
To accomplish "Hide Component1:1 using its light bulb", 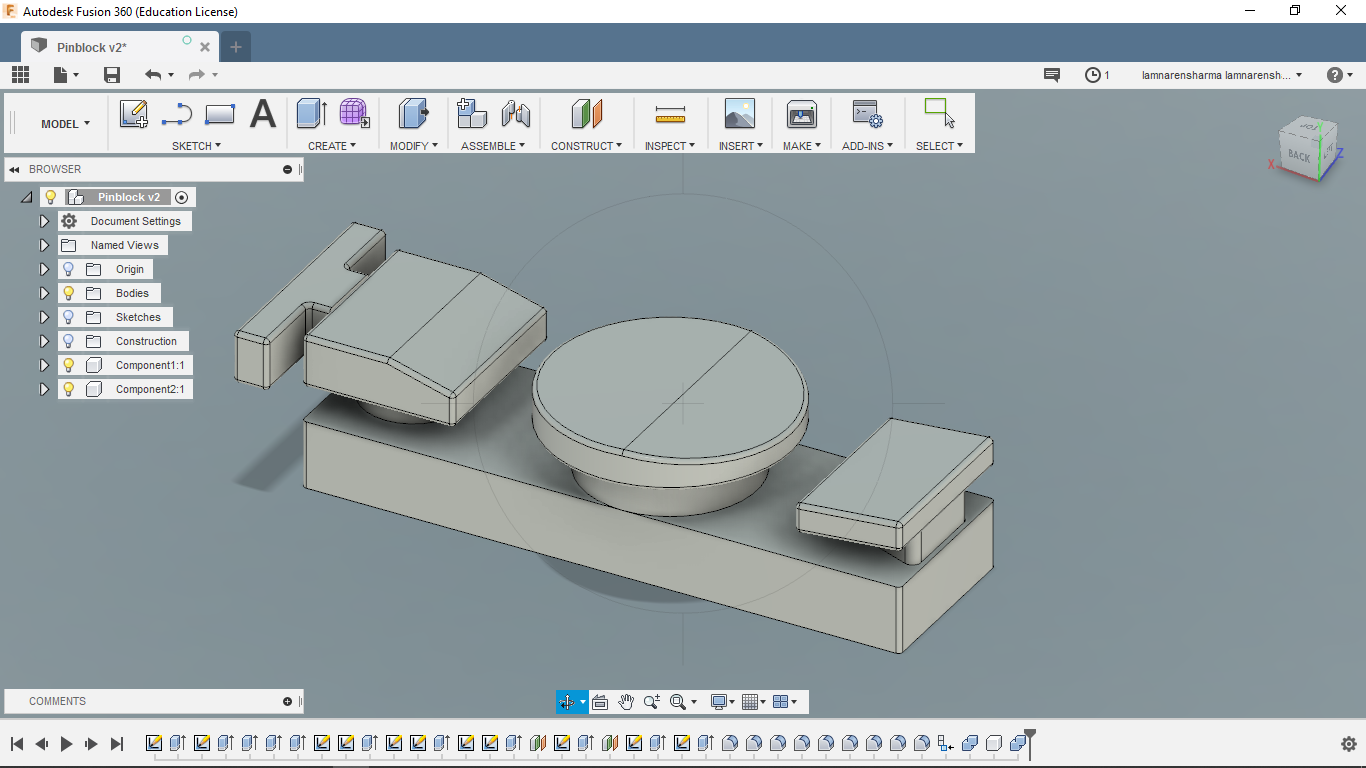I will click(x=68, y=365).
